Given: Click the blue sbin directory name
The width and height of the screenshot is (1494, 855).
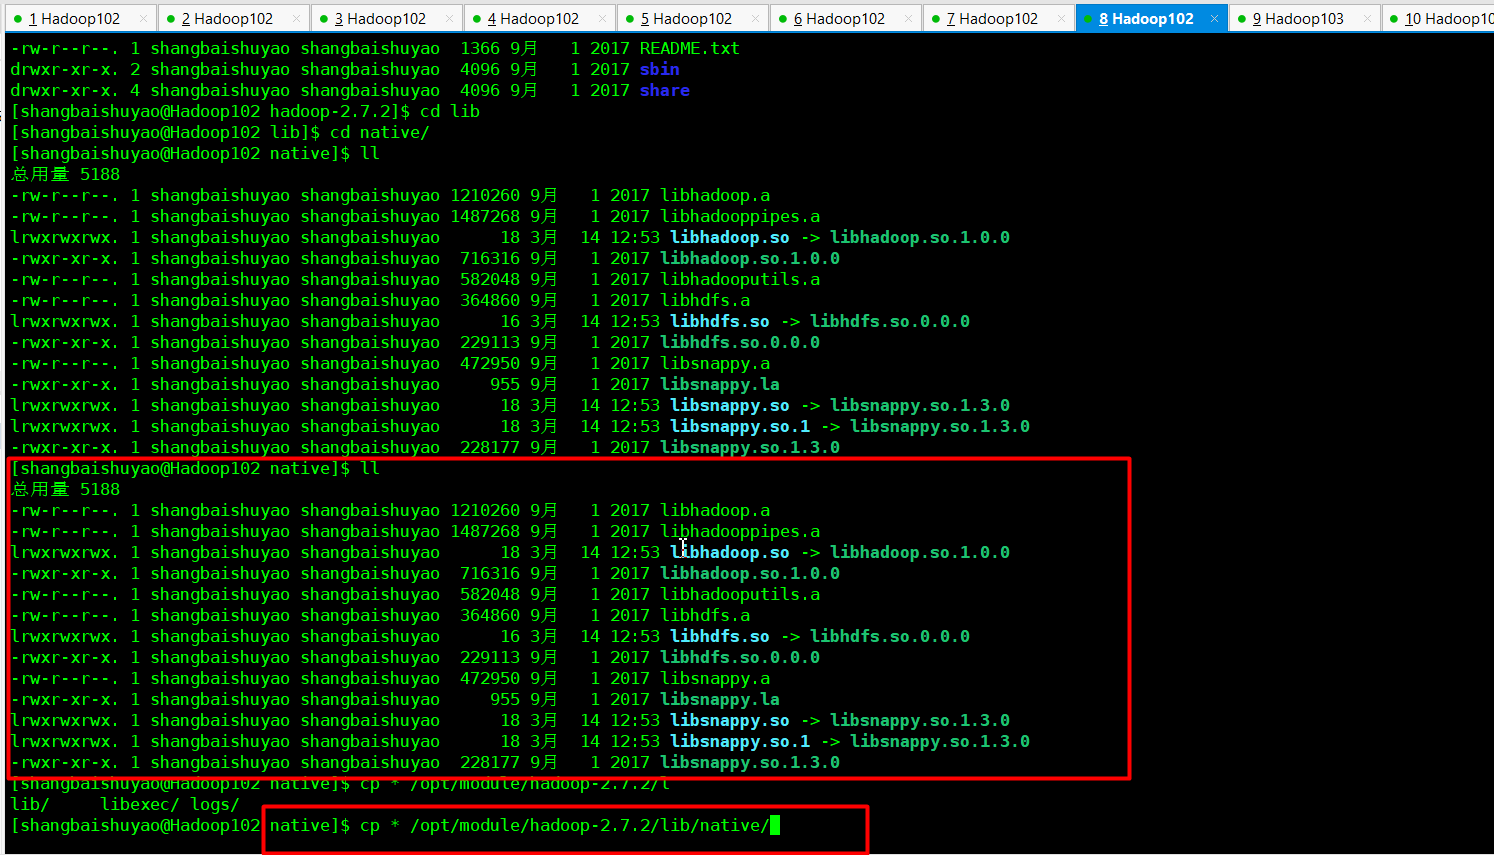Looking at the screenshot, I should [x=660, y=69].
